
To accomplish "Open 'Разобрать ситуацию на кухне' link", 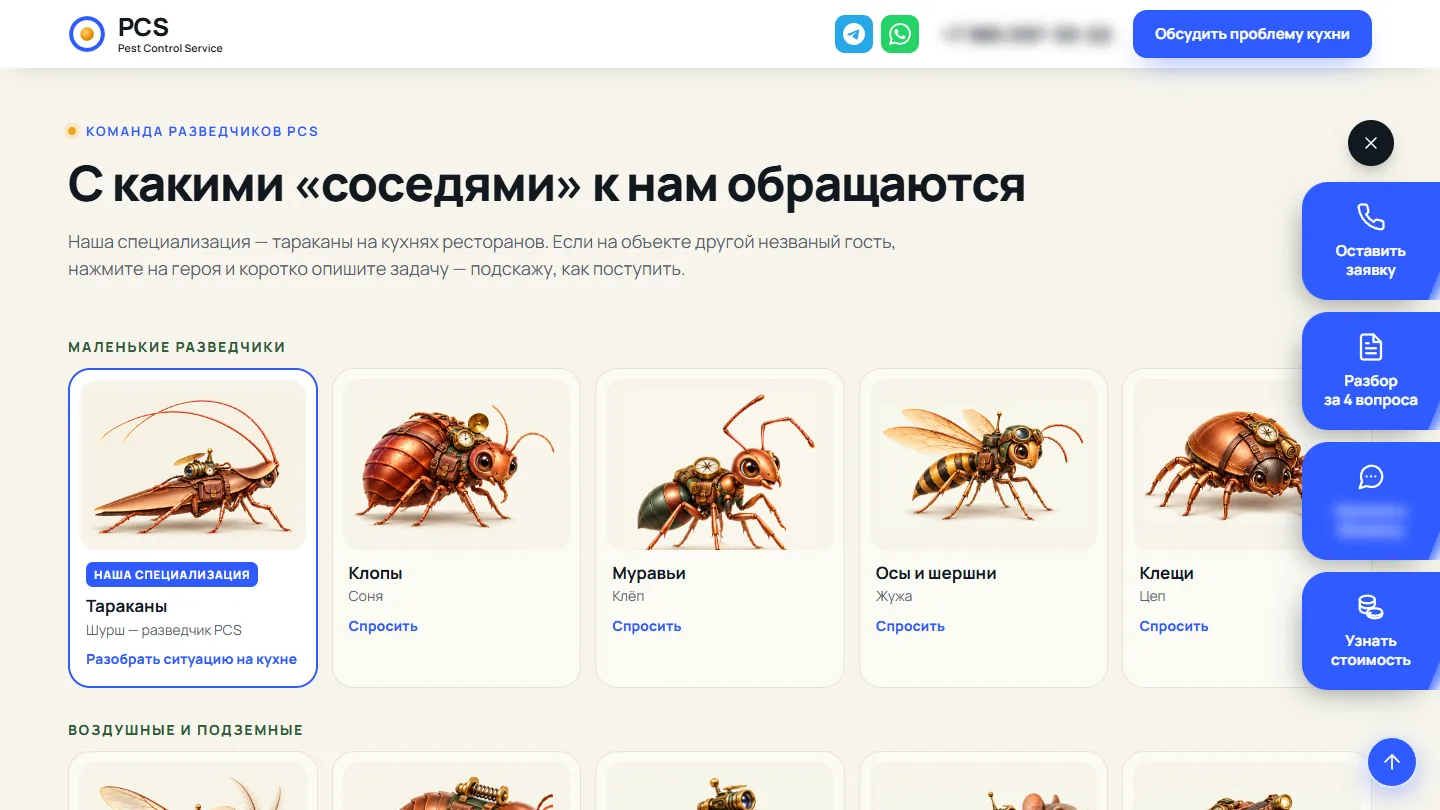I will tap(191, 659).
